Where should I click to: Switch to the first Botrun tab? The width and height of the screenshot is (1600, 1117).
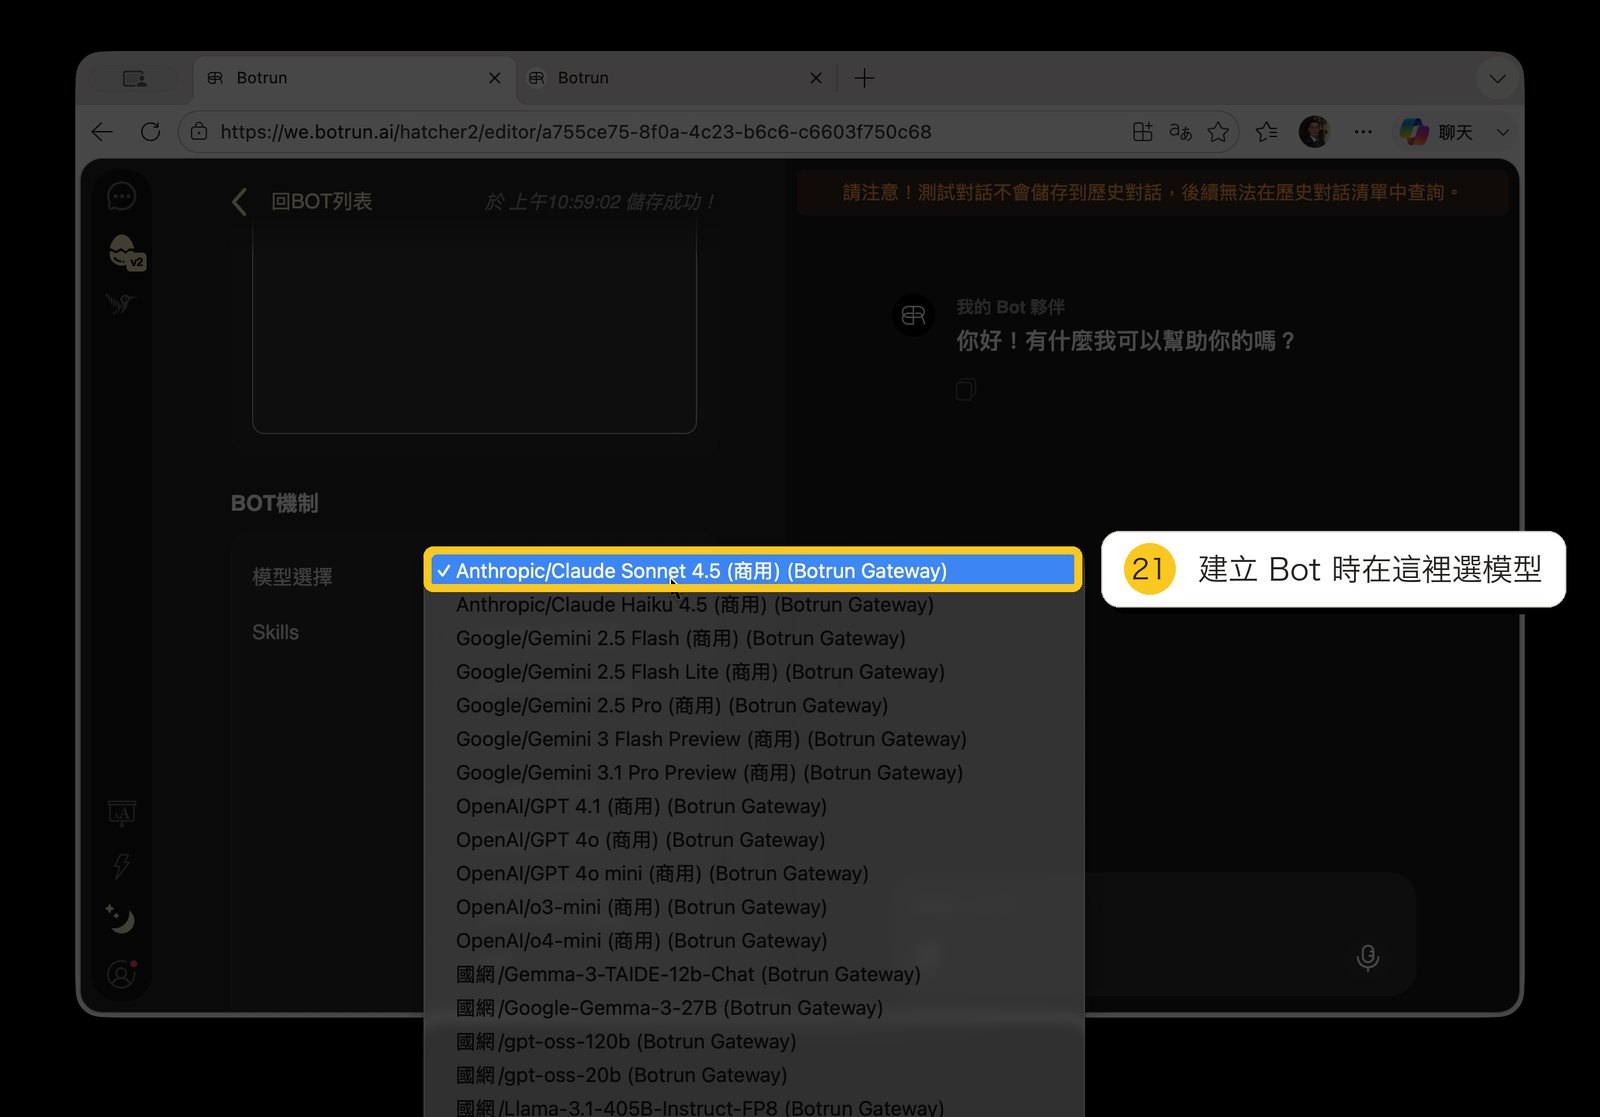point(354,78)
